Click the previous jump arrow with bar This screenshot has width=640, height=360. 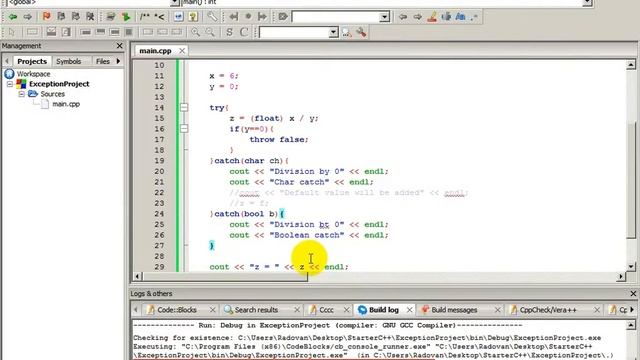click(x=233, y=17)
